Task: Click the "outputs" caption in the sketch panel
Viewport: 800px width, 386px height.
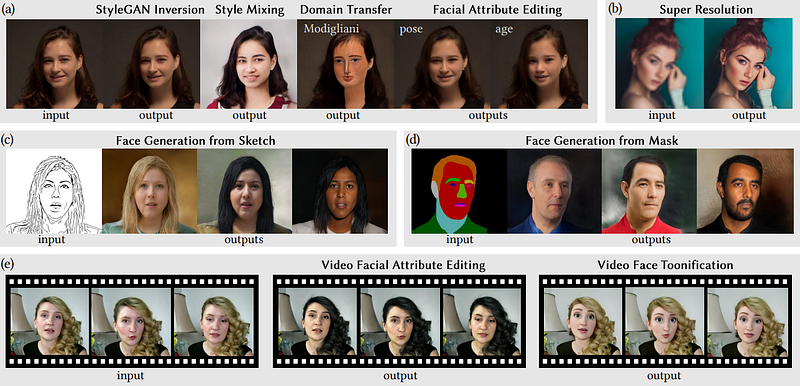Action: coord(244,239)
